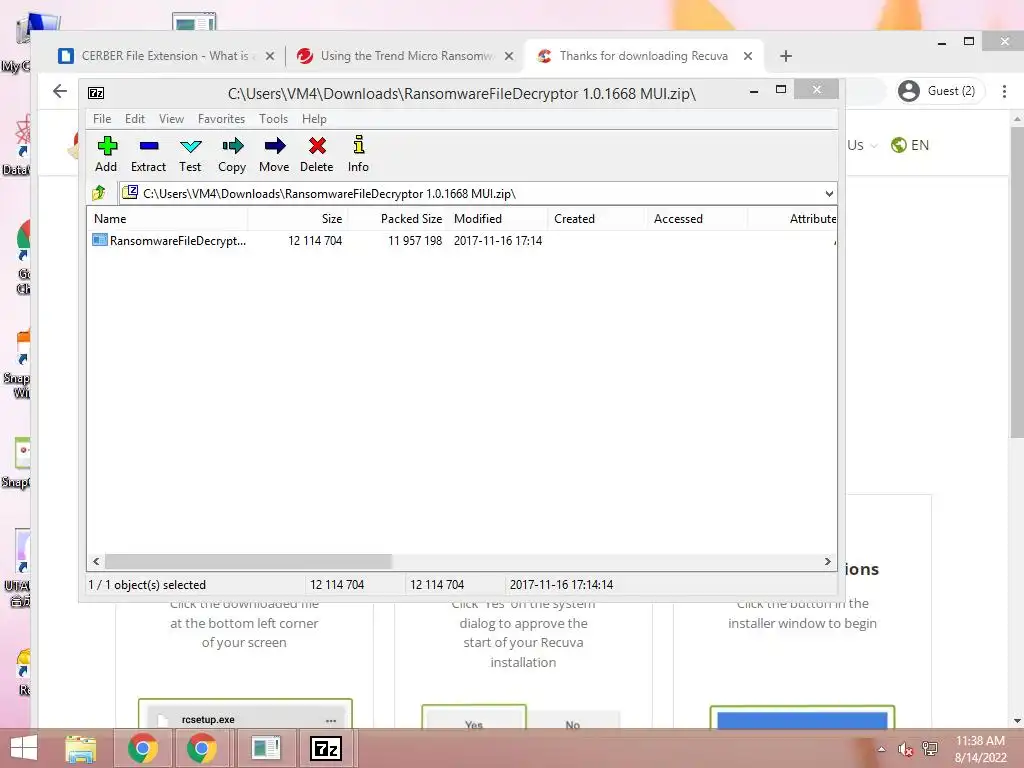Viewport: 1024px width, 768px height.
Task: Sort by the Size column header
Action: click(297, 219)
